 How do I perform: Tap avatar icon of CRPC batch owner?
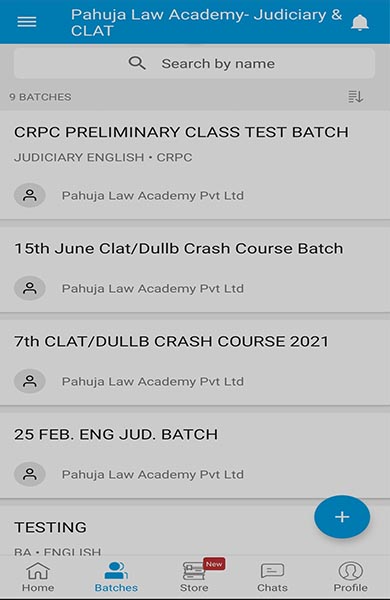[30, 196]
